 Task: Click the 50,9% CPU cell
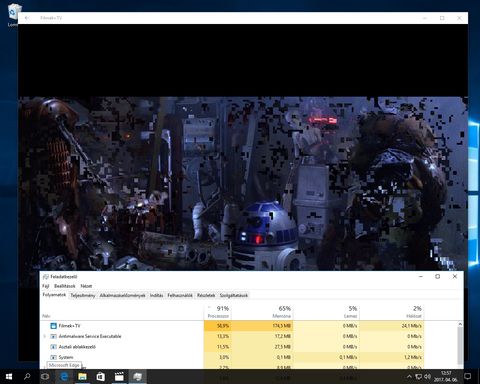pyautogui.click(x=217, y=326)
